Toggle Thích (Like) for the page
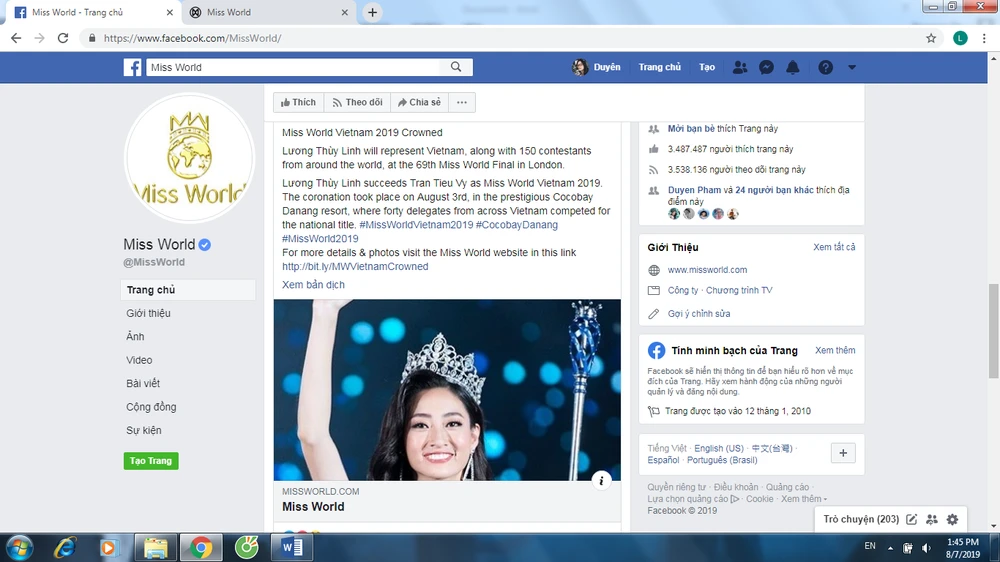 tap(298, 102)
